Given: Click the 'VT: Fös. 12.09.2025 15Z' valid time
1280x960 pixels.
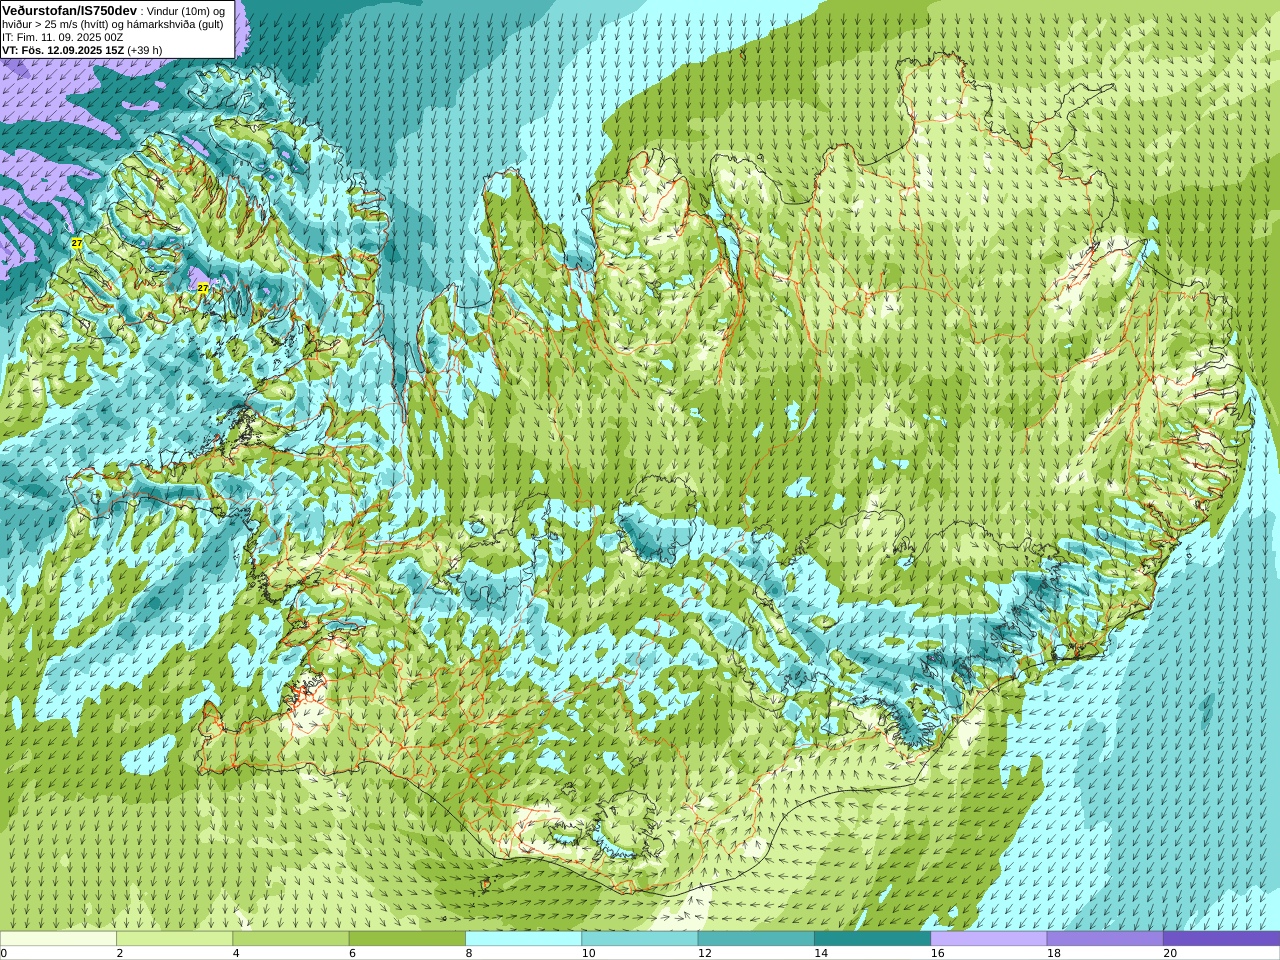Looking at the screenshot, I should [x=62, y=50].
